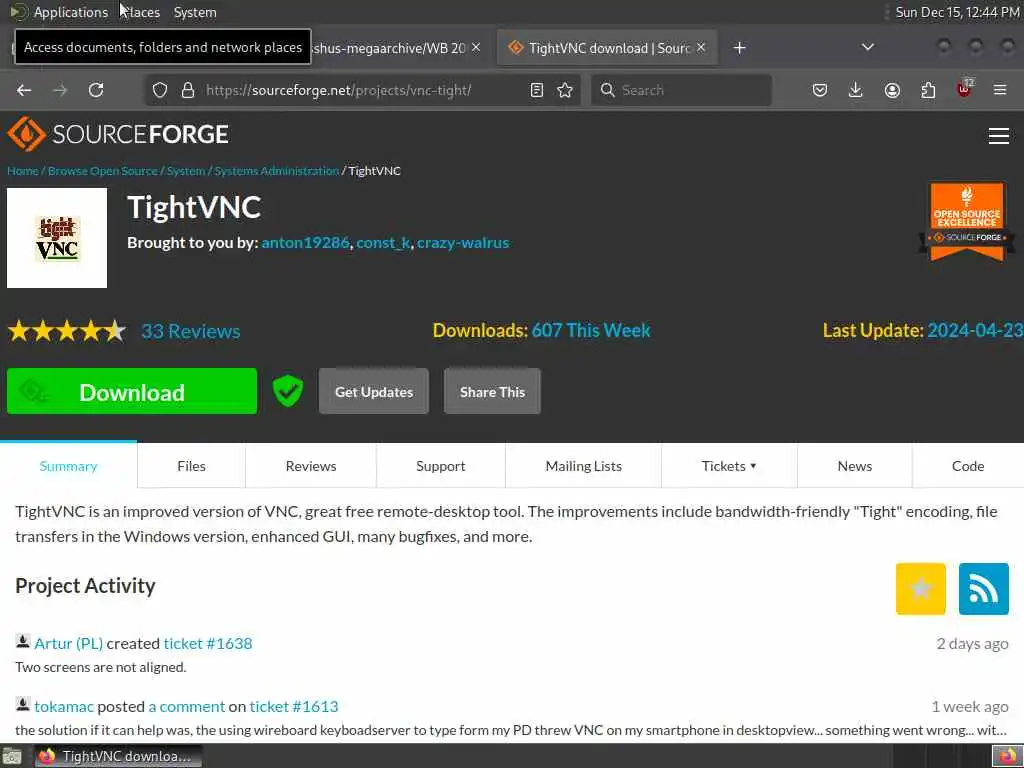This screenshot has height=768, width=1024.
Task: Open the SourceForge site hamburger menu
Action: click(999, 135)
